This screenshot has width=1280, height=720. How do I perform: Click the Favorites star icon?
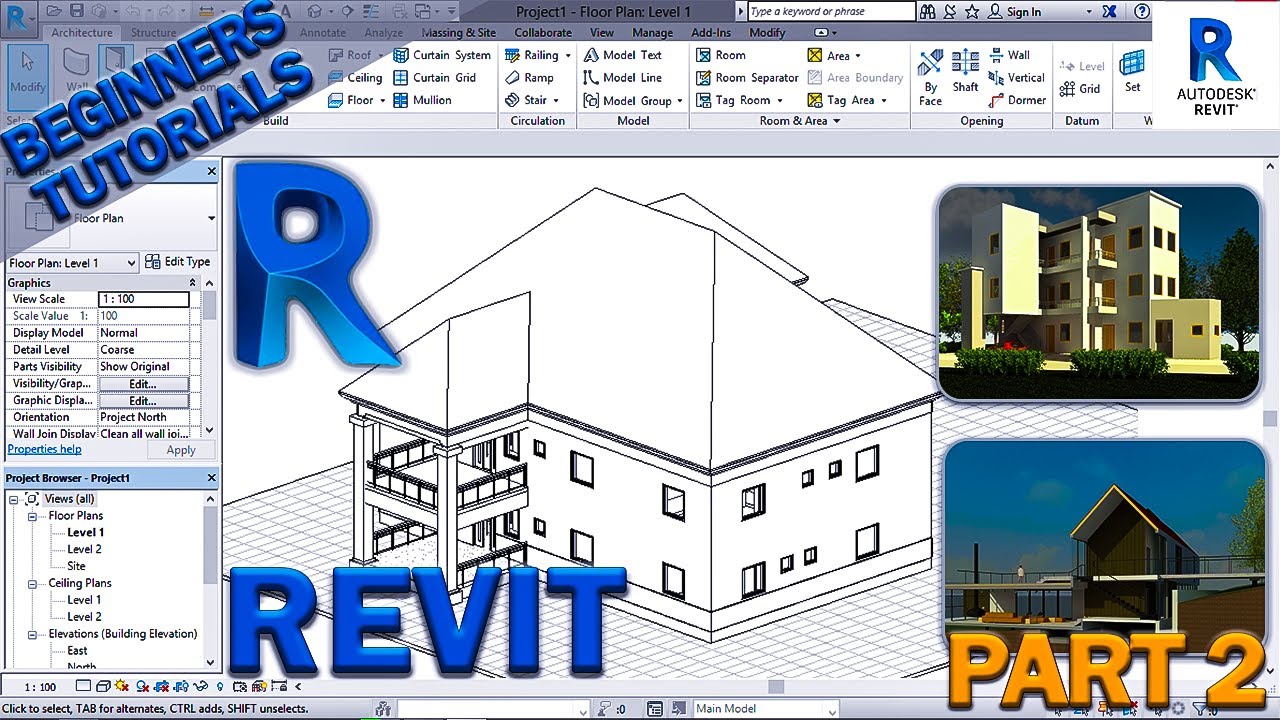pos(973,11)
